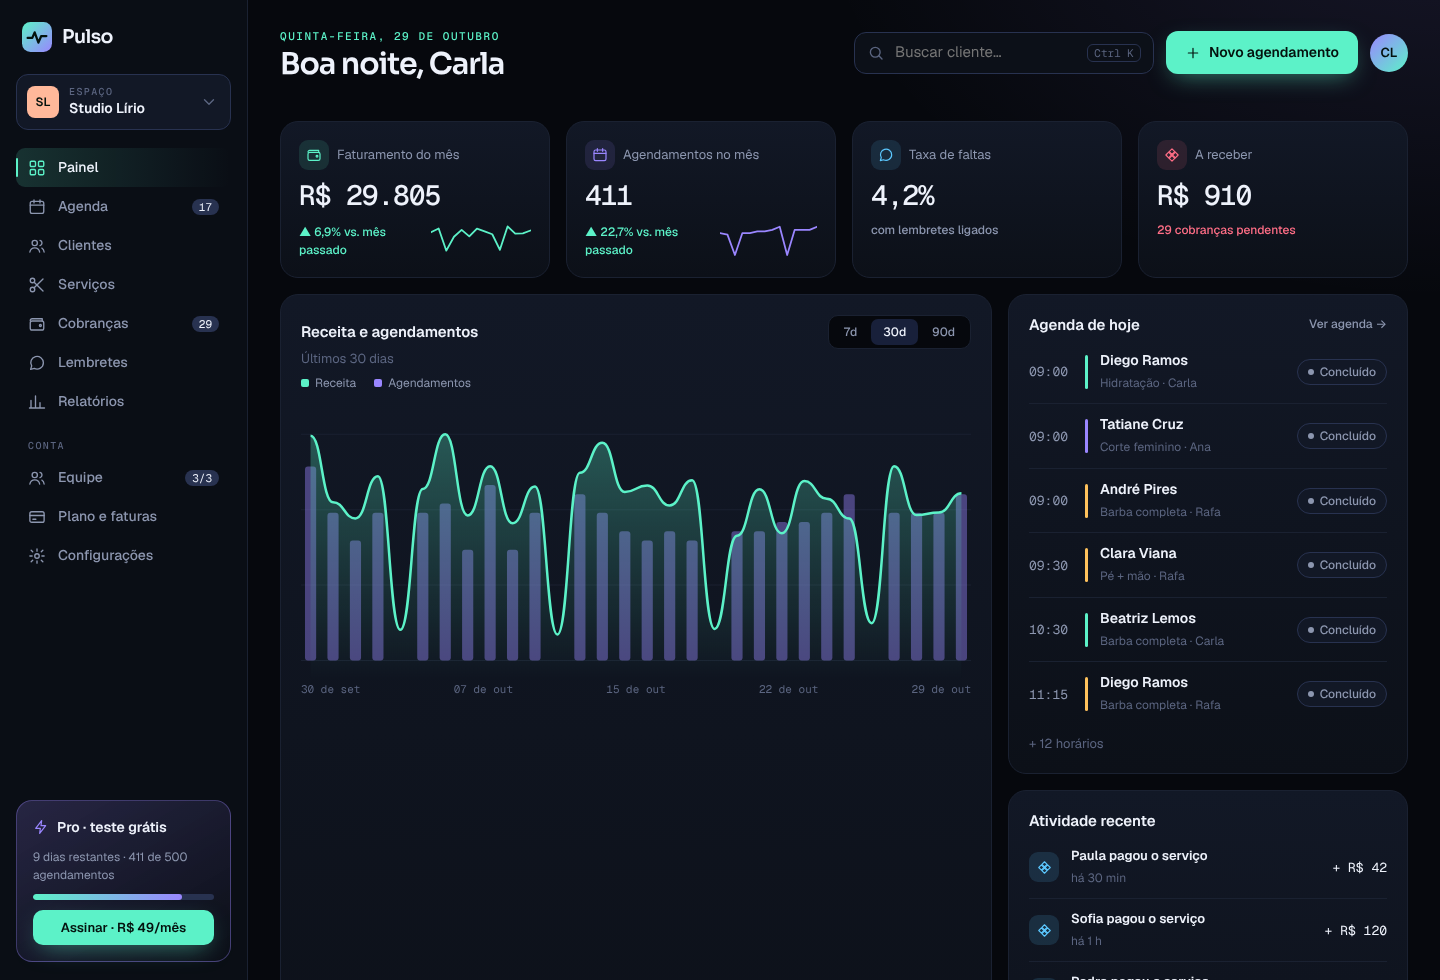The image size is (1440, 980).
Task: Click the A receber diamond icon
Action: click(1172, 155)
